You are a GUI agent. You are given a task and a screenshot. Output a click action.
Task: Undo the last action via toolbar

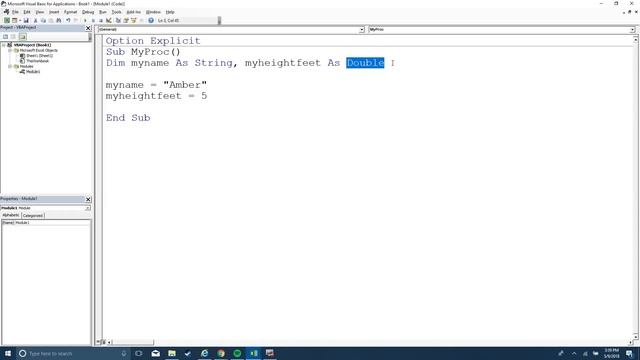68,20
